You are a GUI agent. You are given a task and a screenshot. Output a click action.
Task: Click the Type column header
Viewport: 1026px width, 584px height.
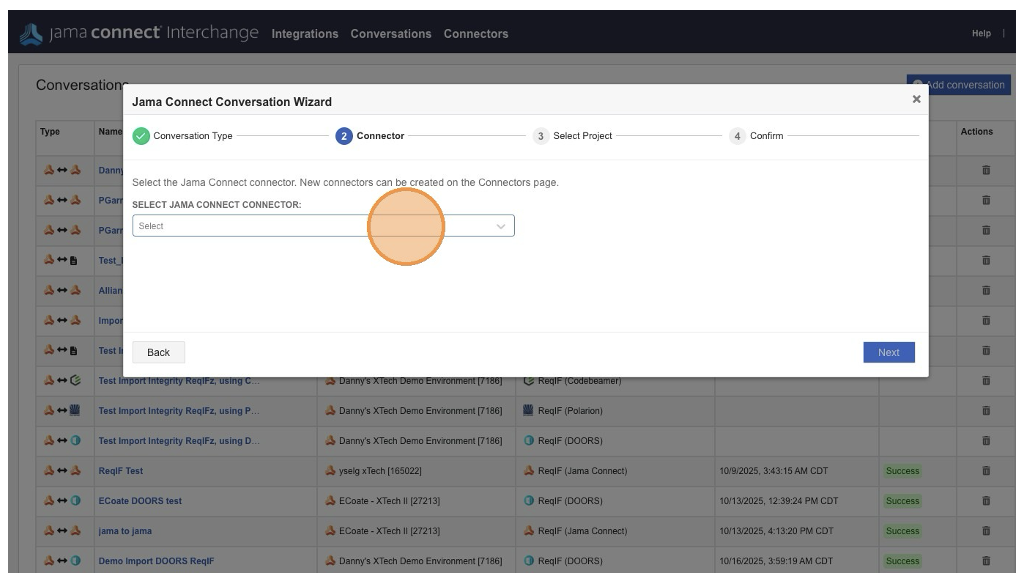50,131
